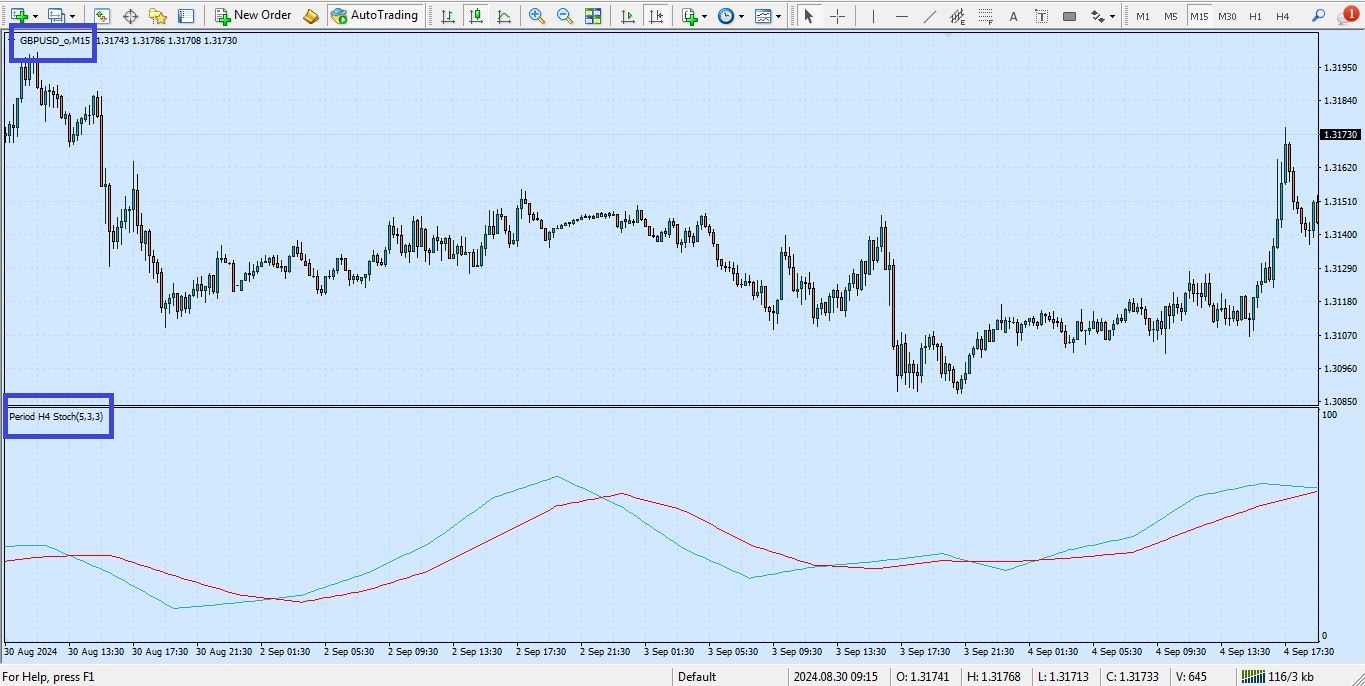
Task: Click the Period H4 Stoch(5,3,3) label
Action: (56, 416)
